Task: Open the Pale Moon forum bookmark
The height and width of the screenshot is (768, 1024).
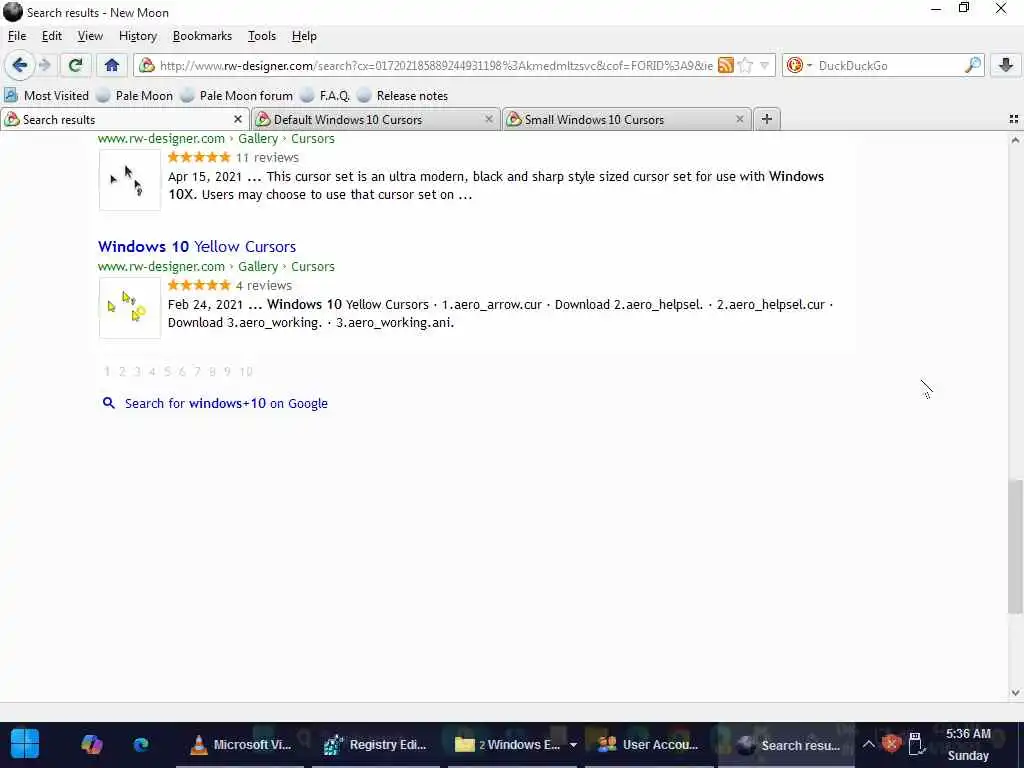Action: point(236,95)
